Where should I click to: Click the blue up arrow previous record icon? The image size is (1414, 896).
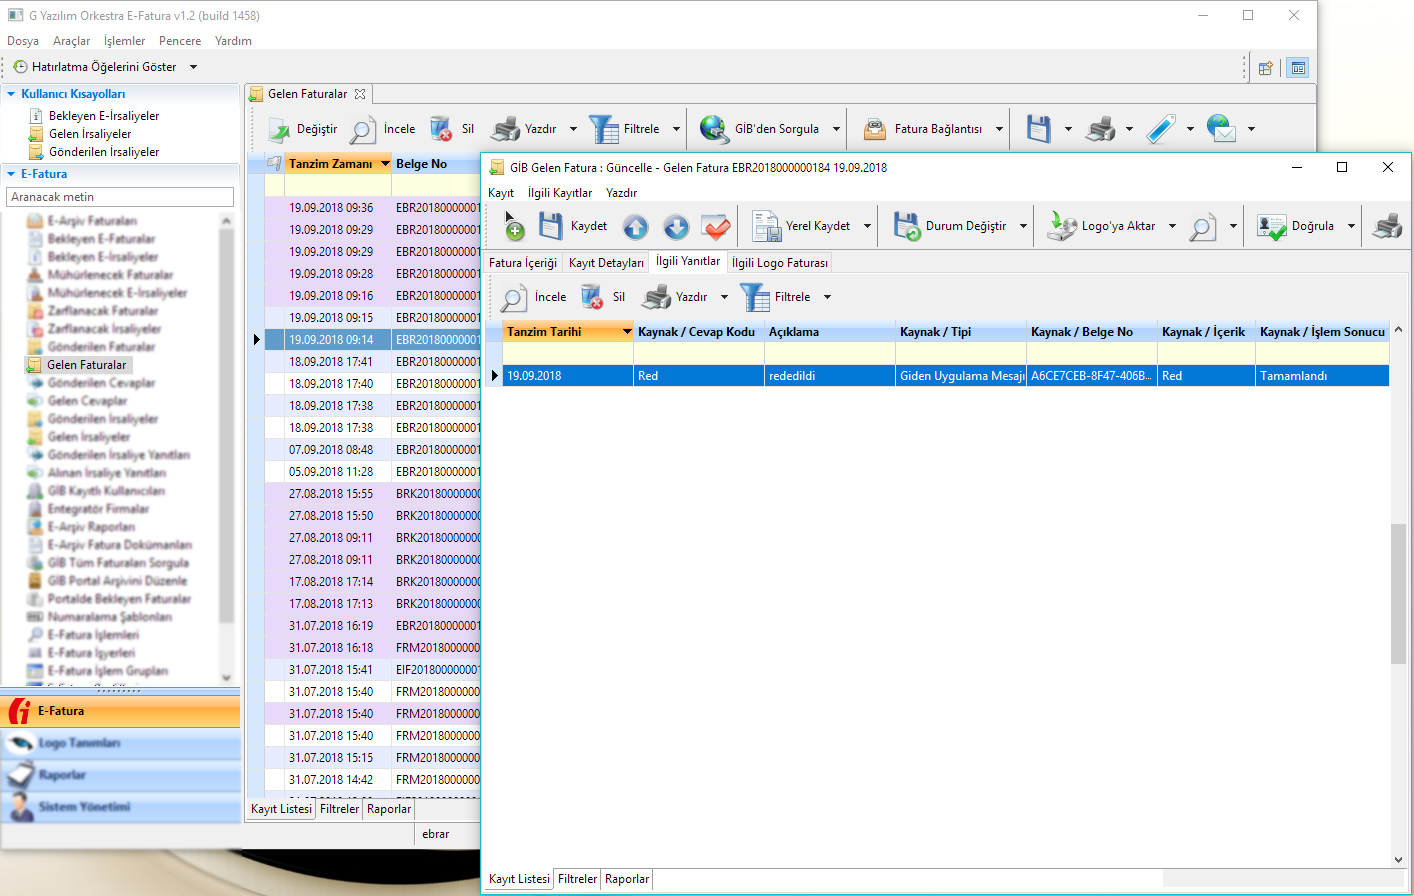pyautogui.click(x=636, y=227)
